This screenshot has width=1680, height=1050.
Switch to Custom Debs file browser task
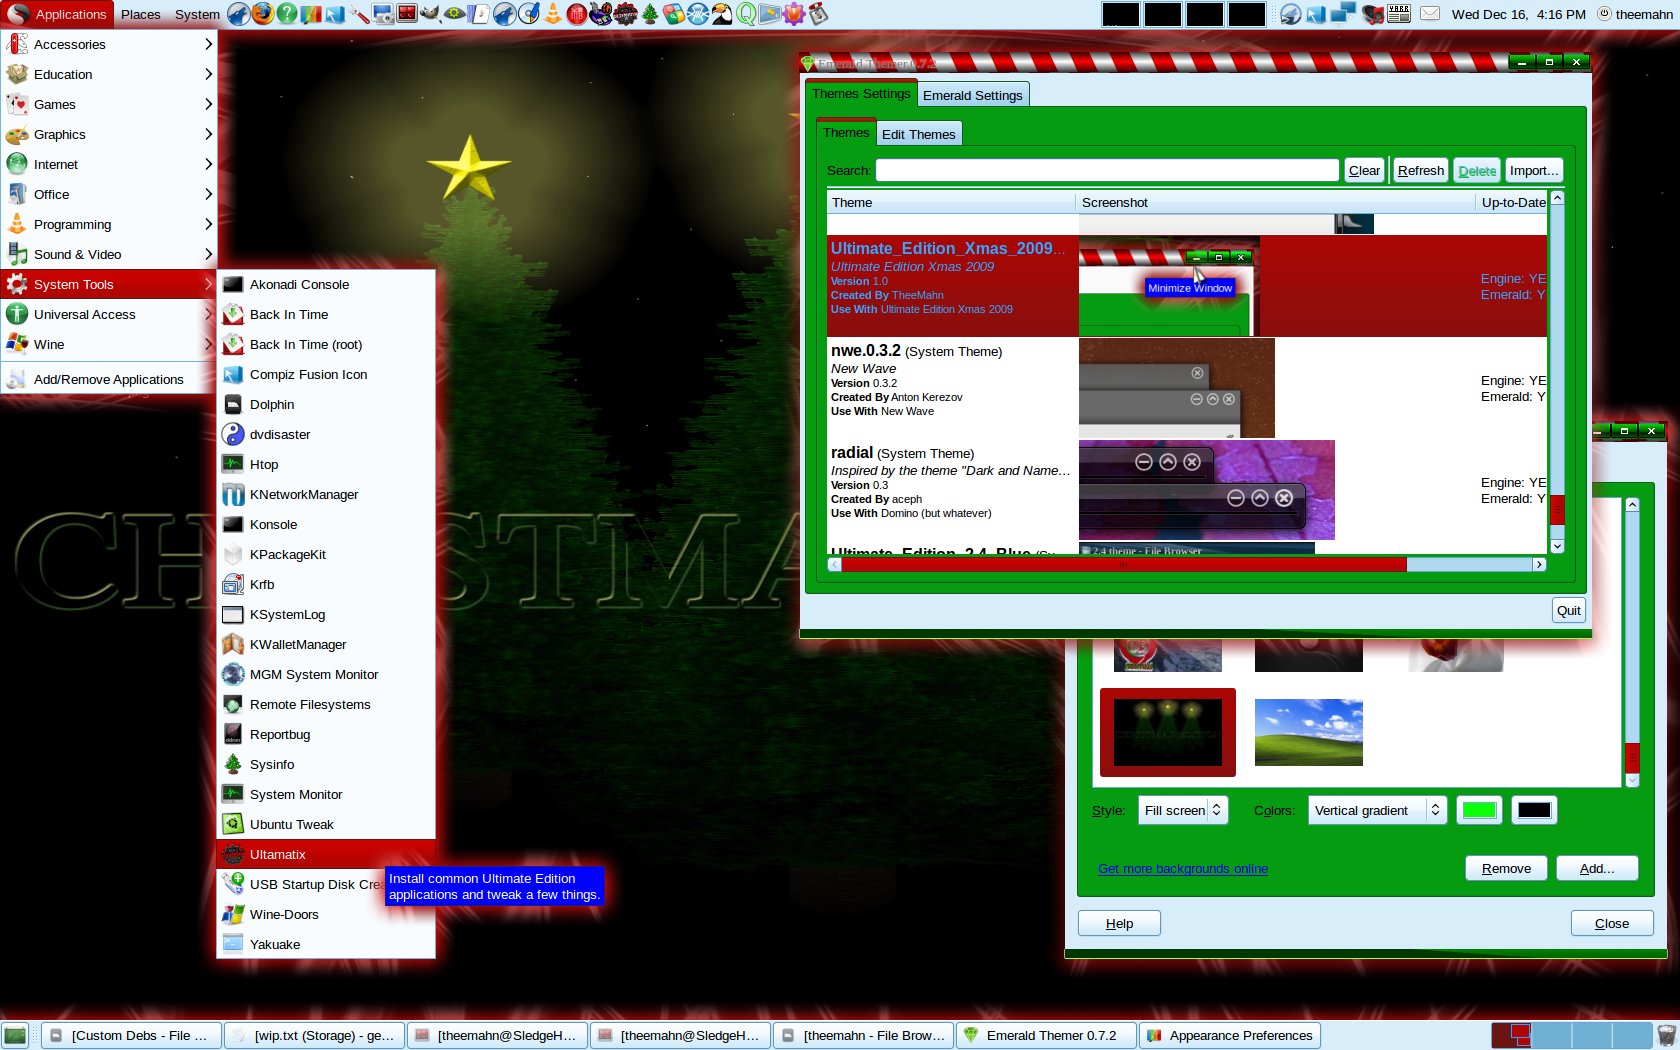[131, 1035]
